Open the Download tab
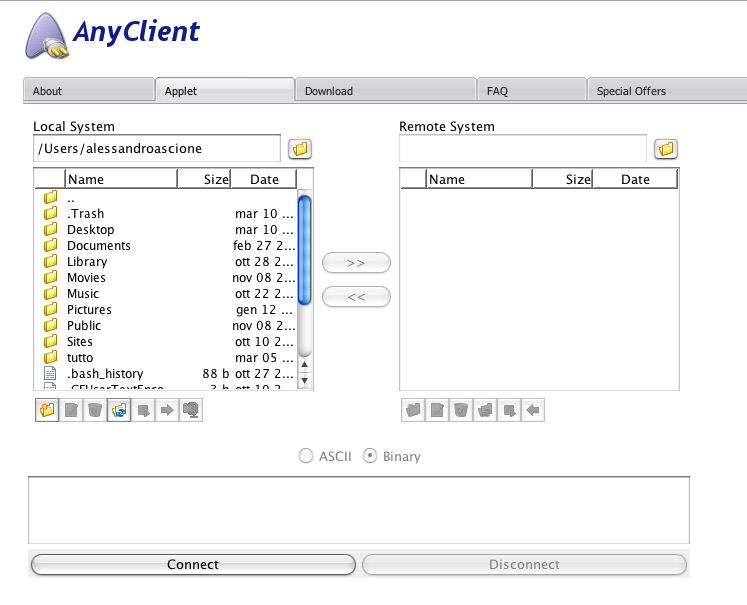 point(386,91)
